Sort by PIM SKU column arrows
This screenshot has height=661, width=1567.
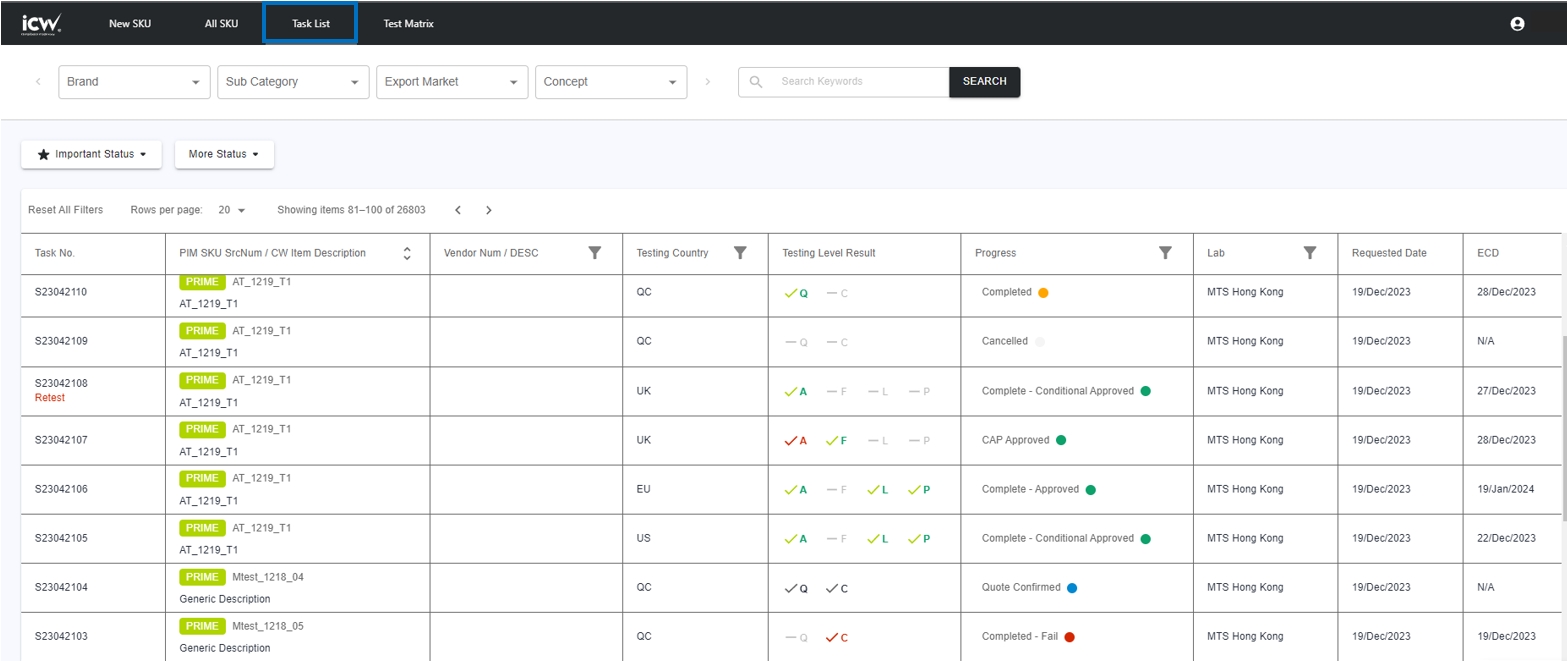coord(407,254)
